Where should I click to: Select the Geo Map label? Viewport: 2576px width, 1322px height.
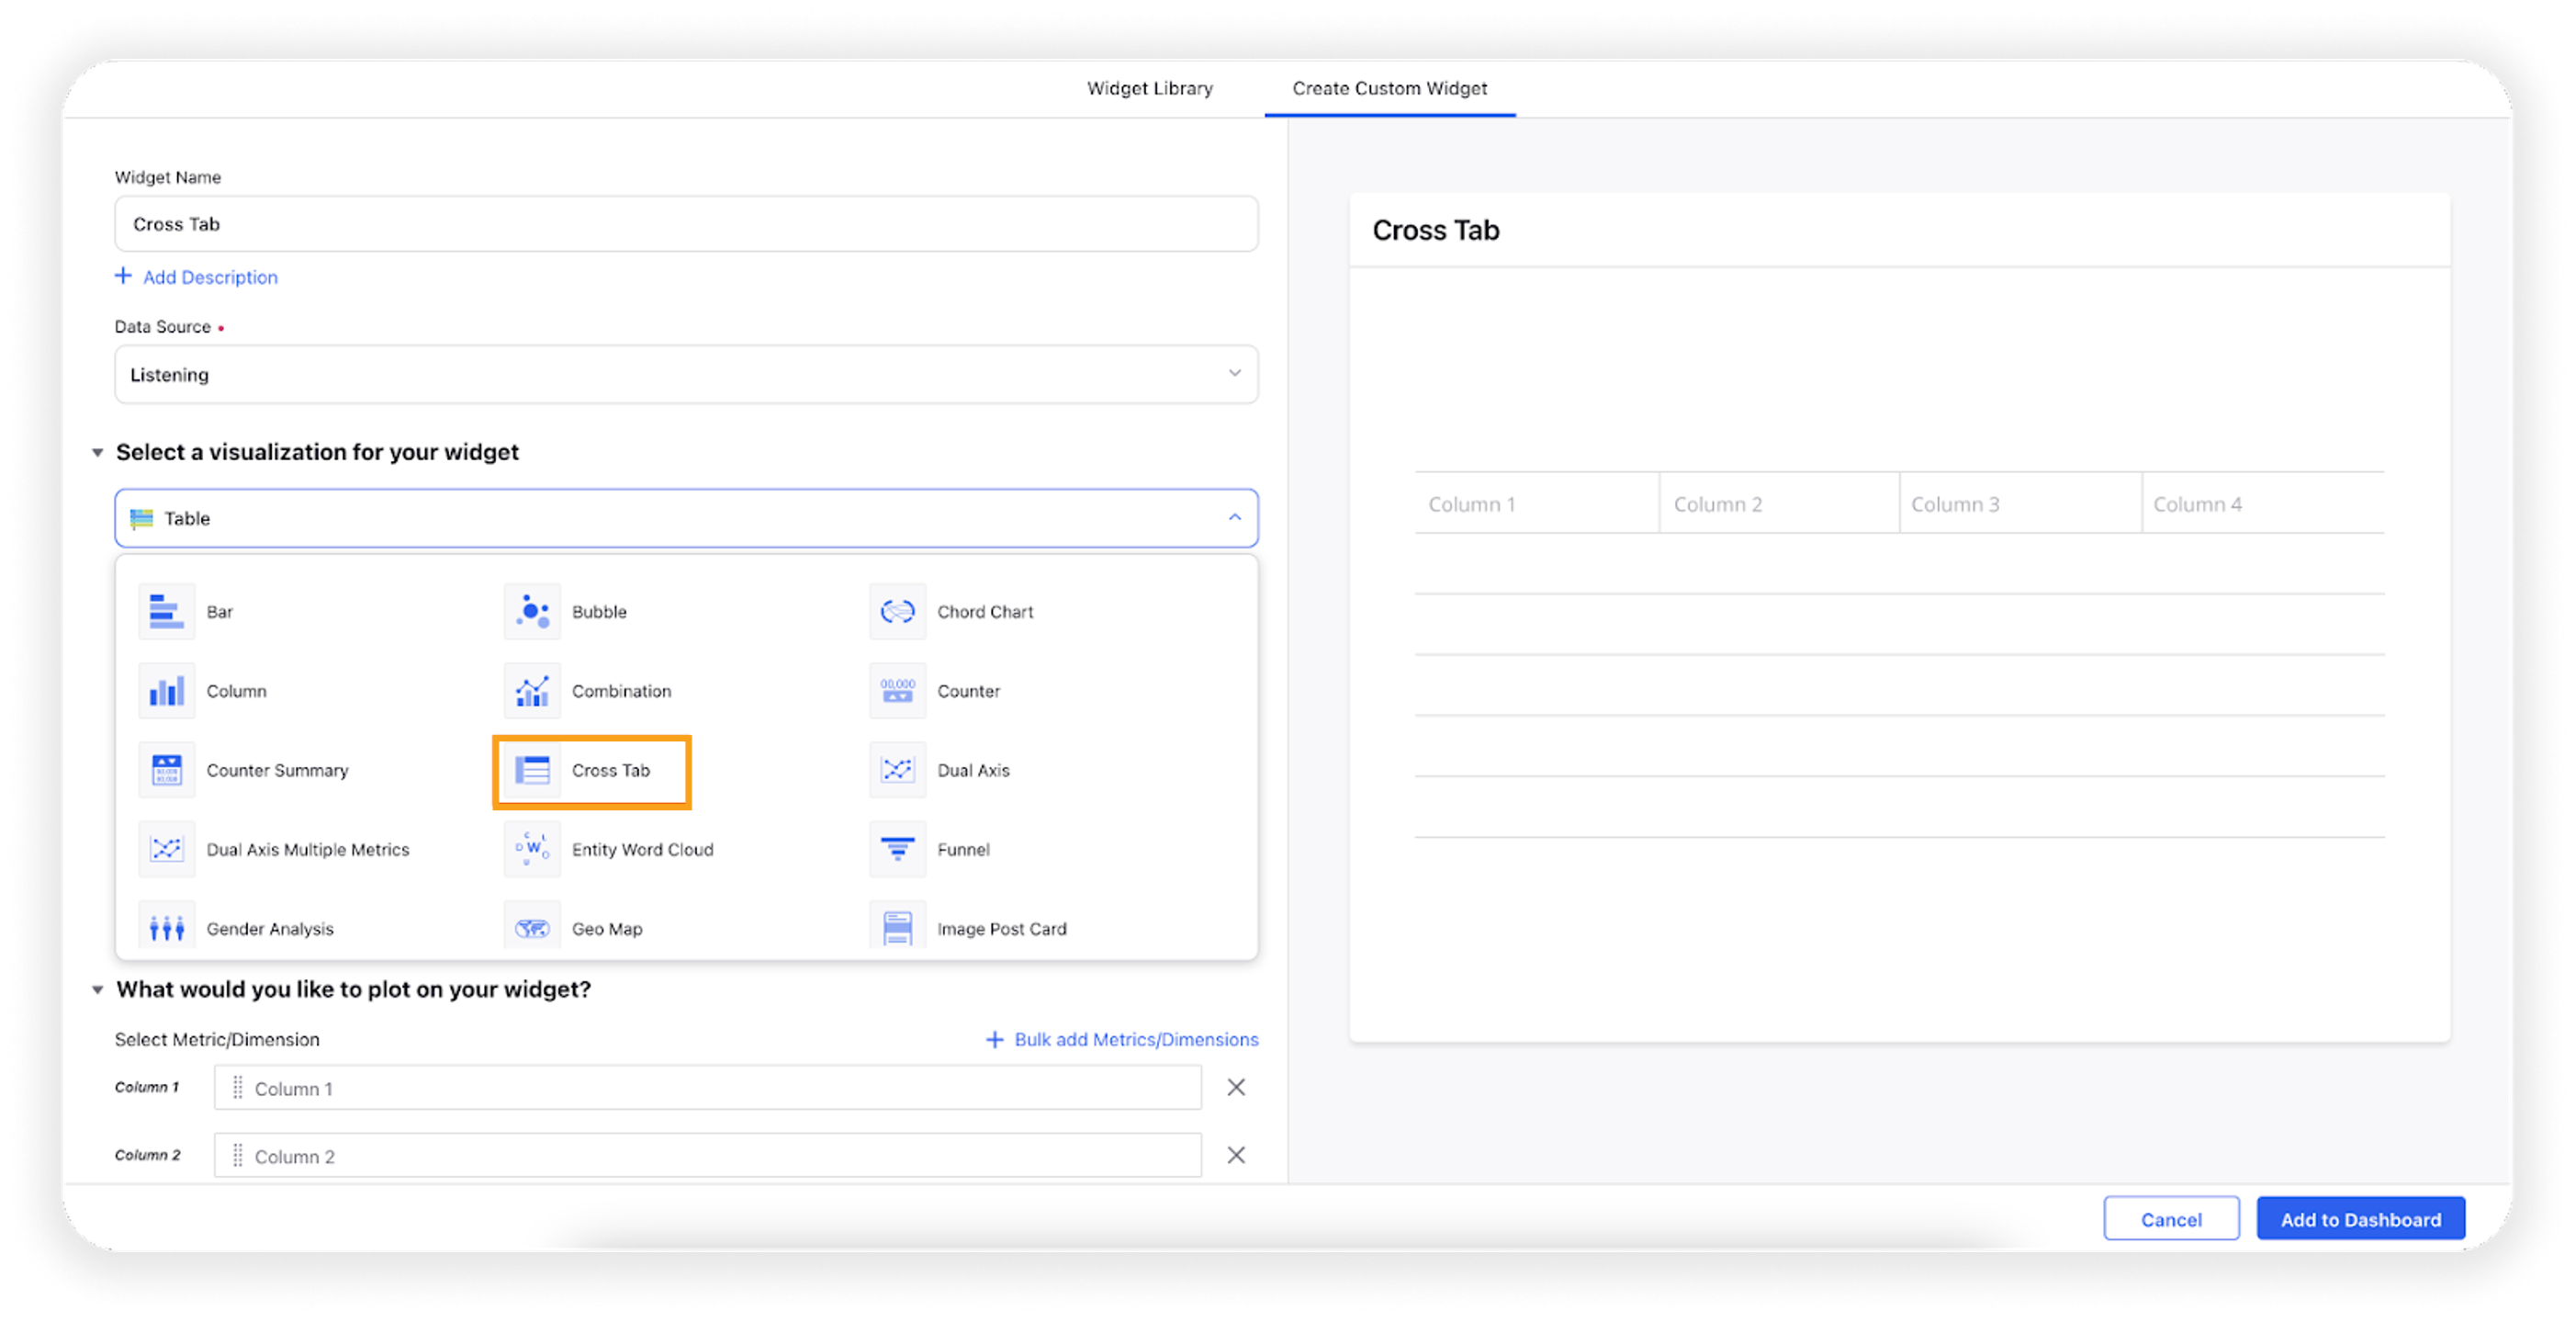pos(607,929)
